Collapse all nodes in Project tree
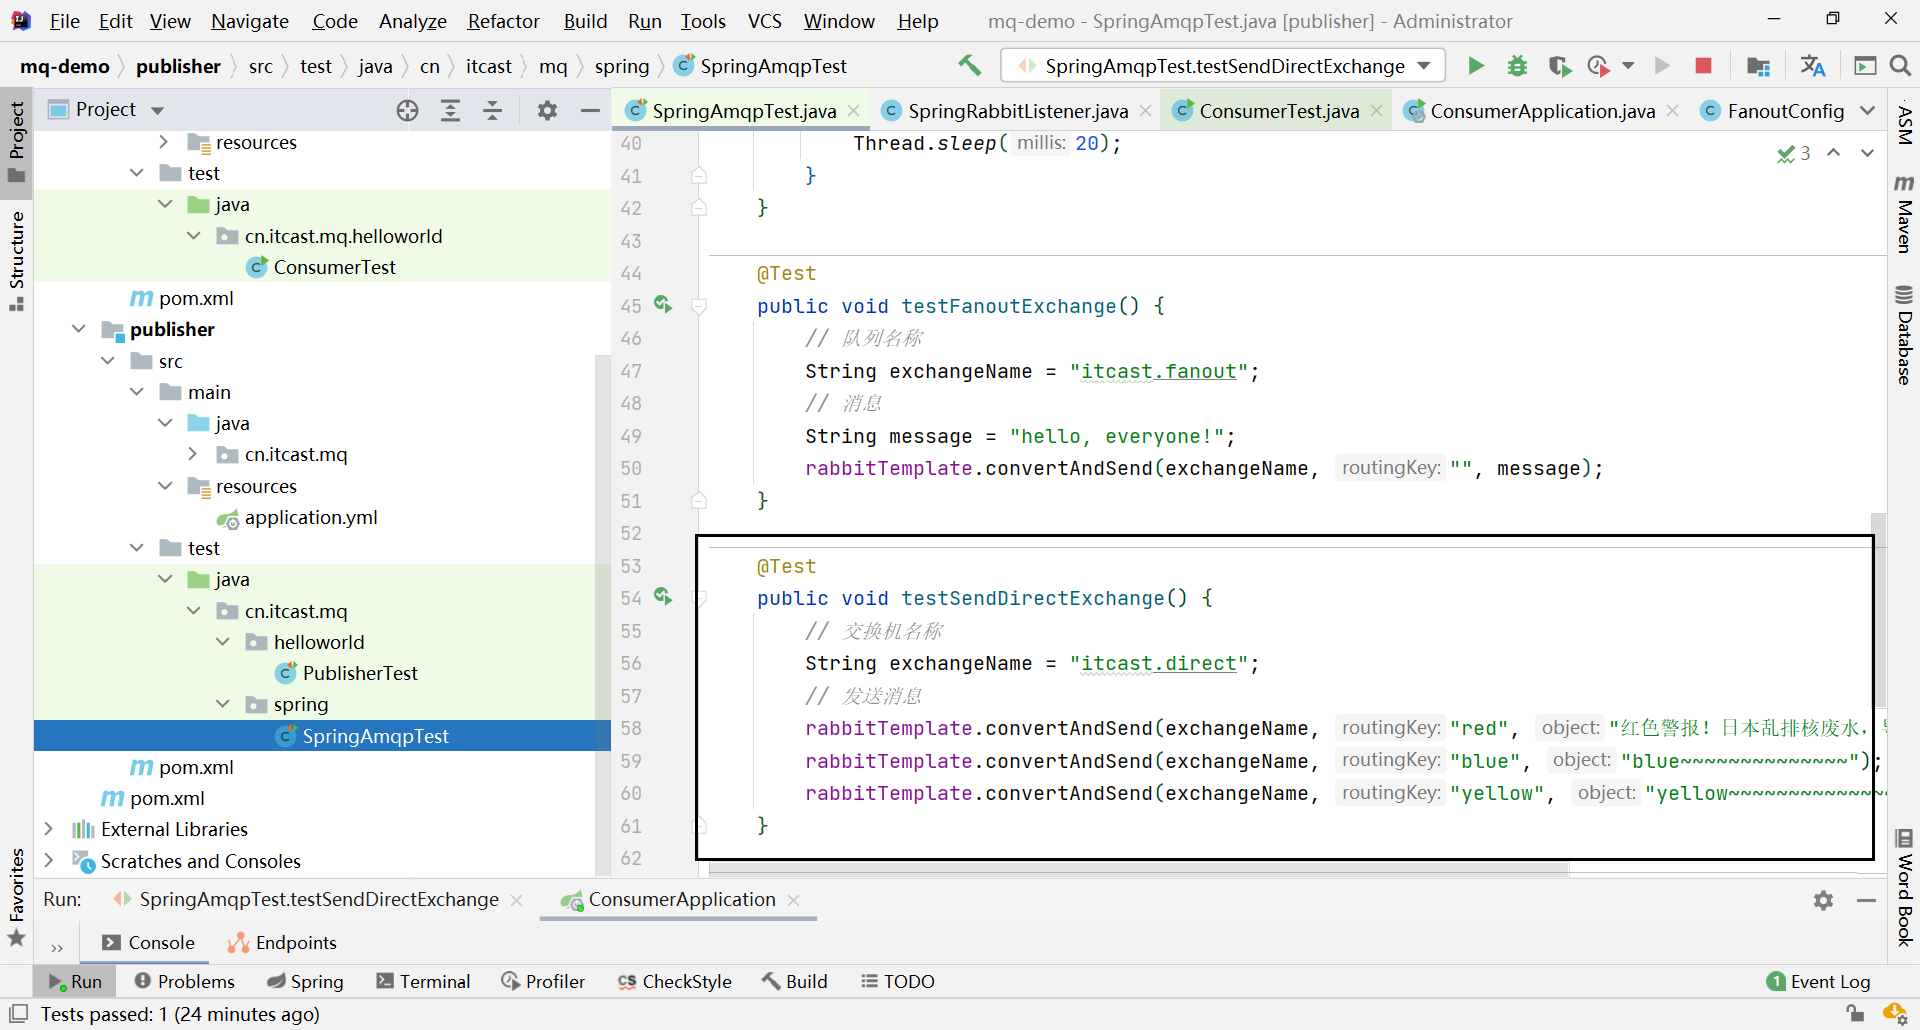 click(x=492, y=110)
